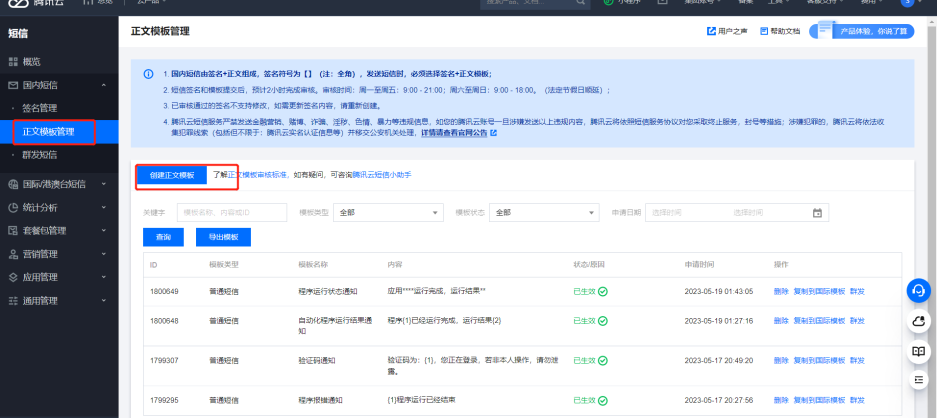This screenshot has width=937, height=418.
Task: Expand the 通用管理 chevron
Action: pyautogui.click(x=104, y=301)
